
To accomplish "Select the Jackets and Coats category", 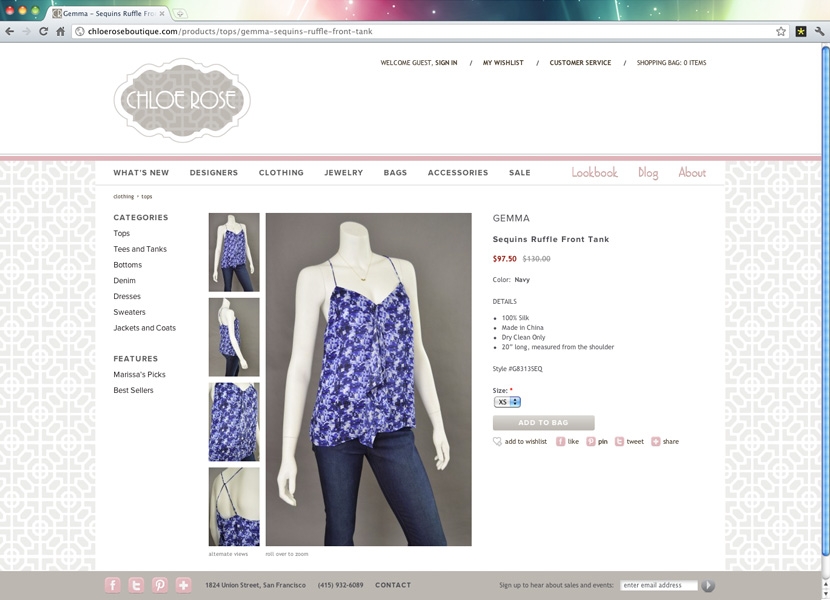I will pos(145,328).
